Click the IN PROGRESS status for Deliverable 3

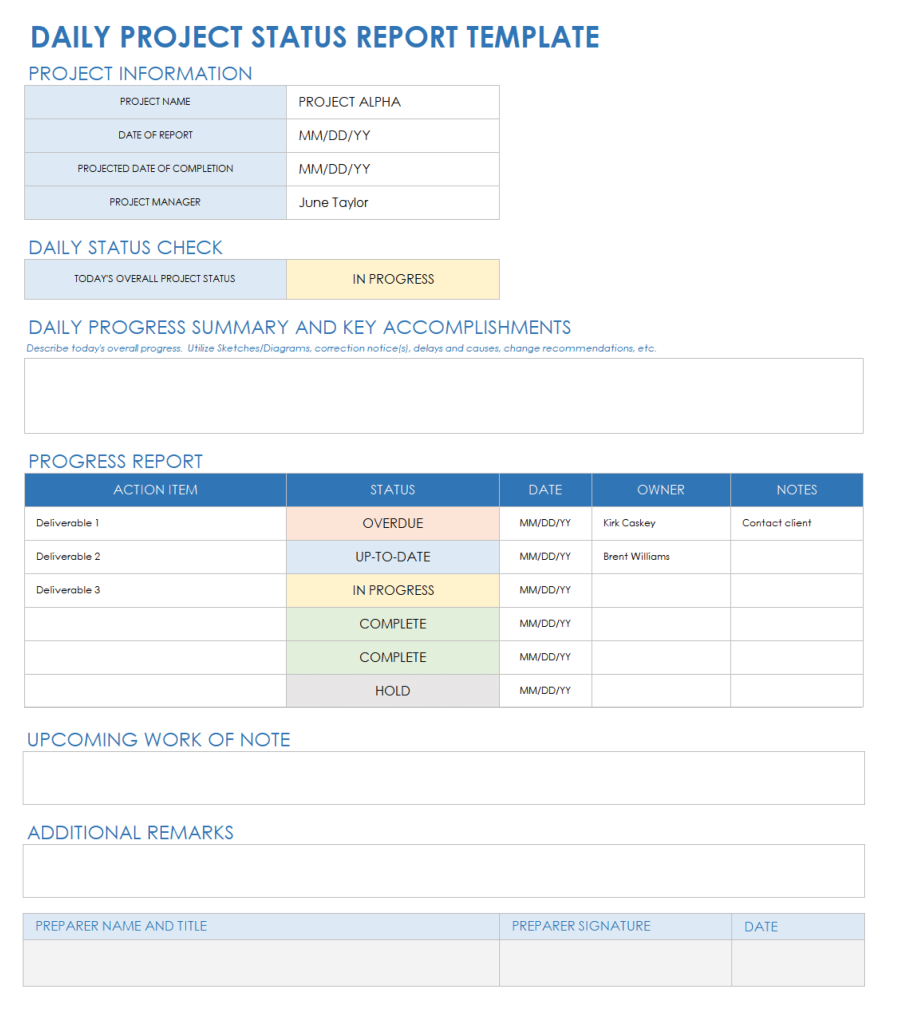(x=392, y=590)
